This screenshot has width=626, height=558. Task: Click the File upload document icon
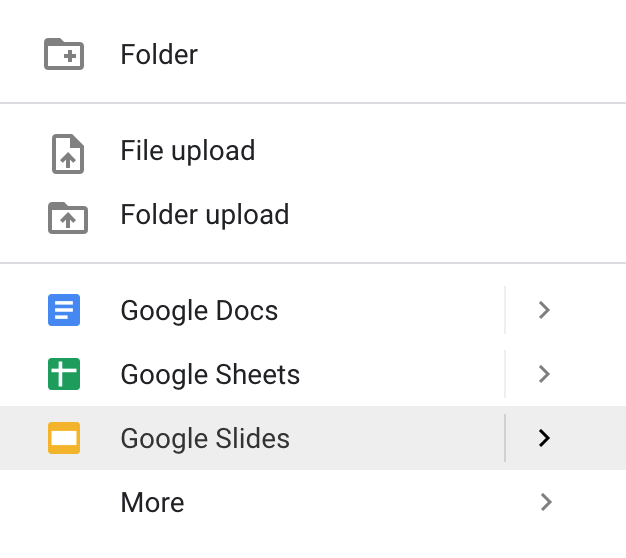[x=68, y=154]
